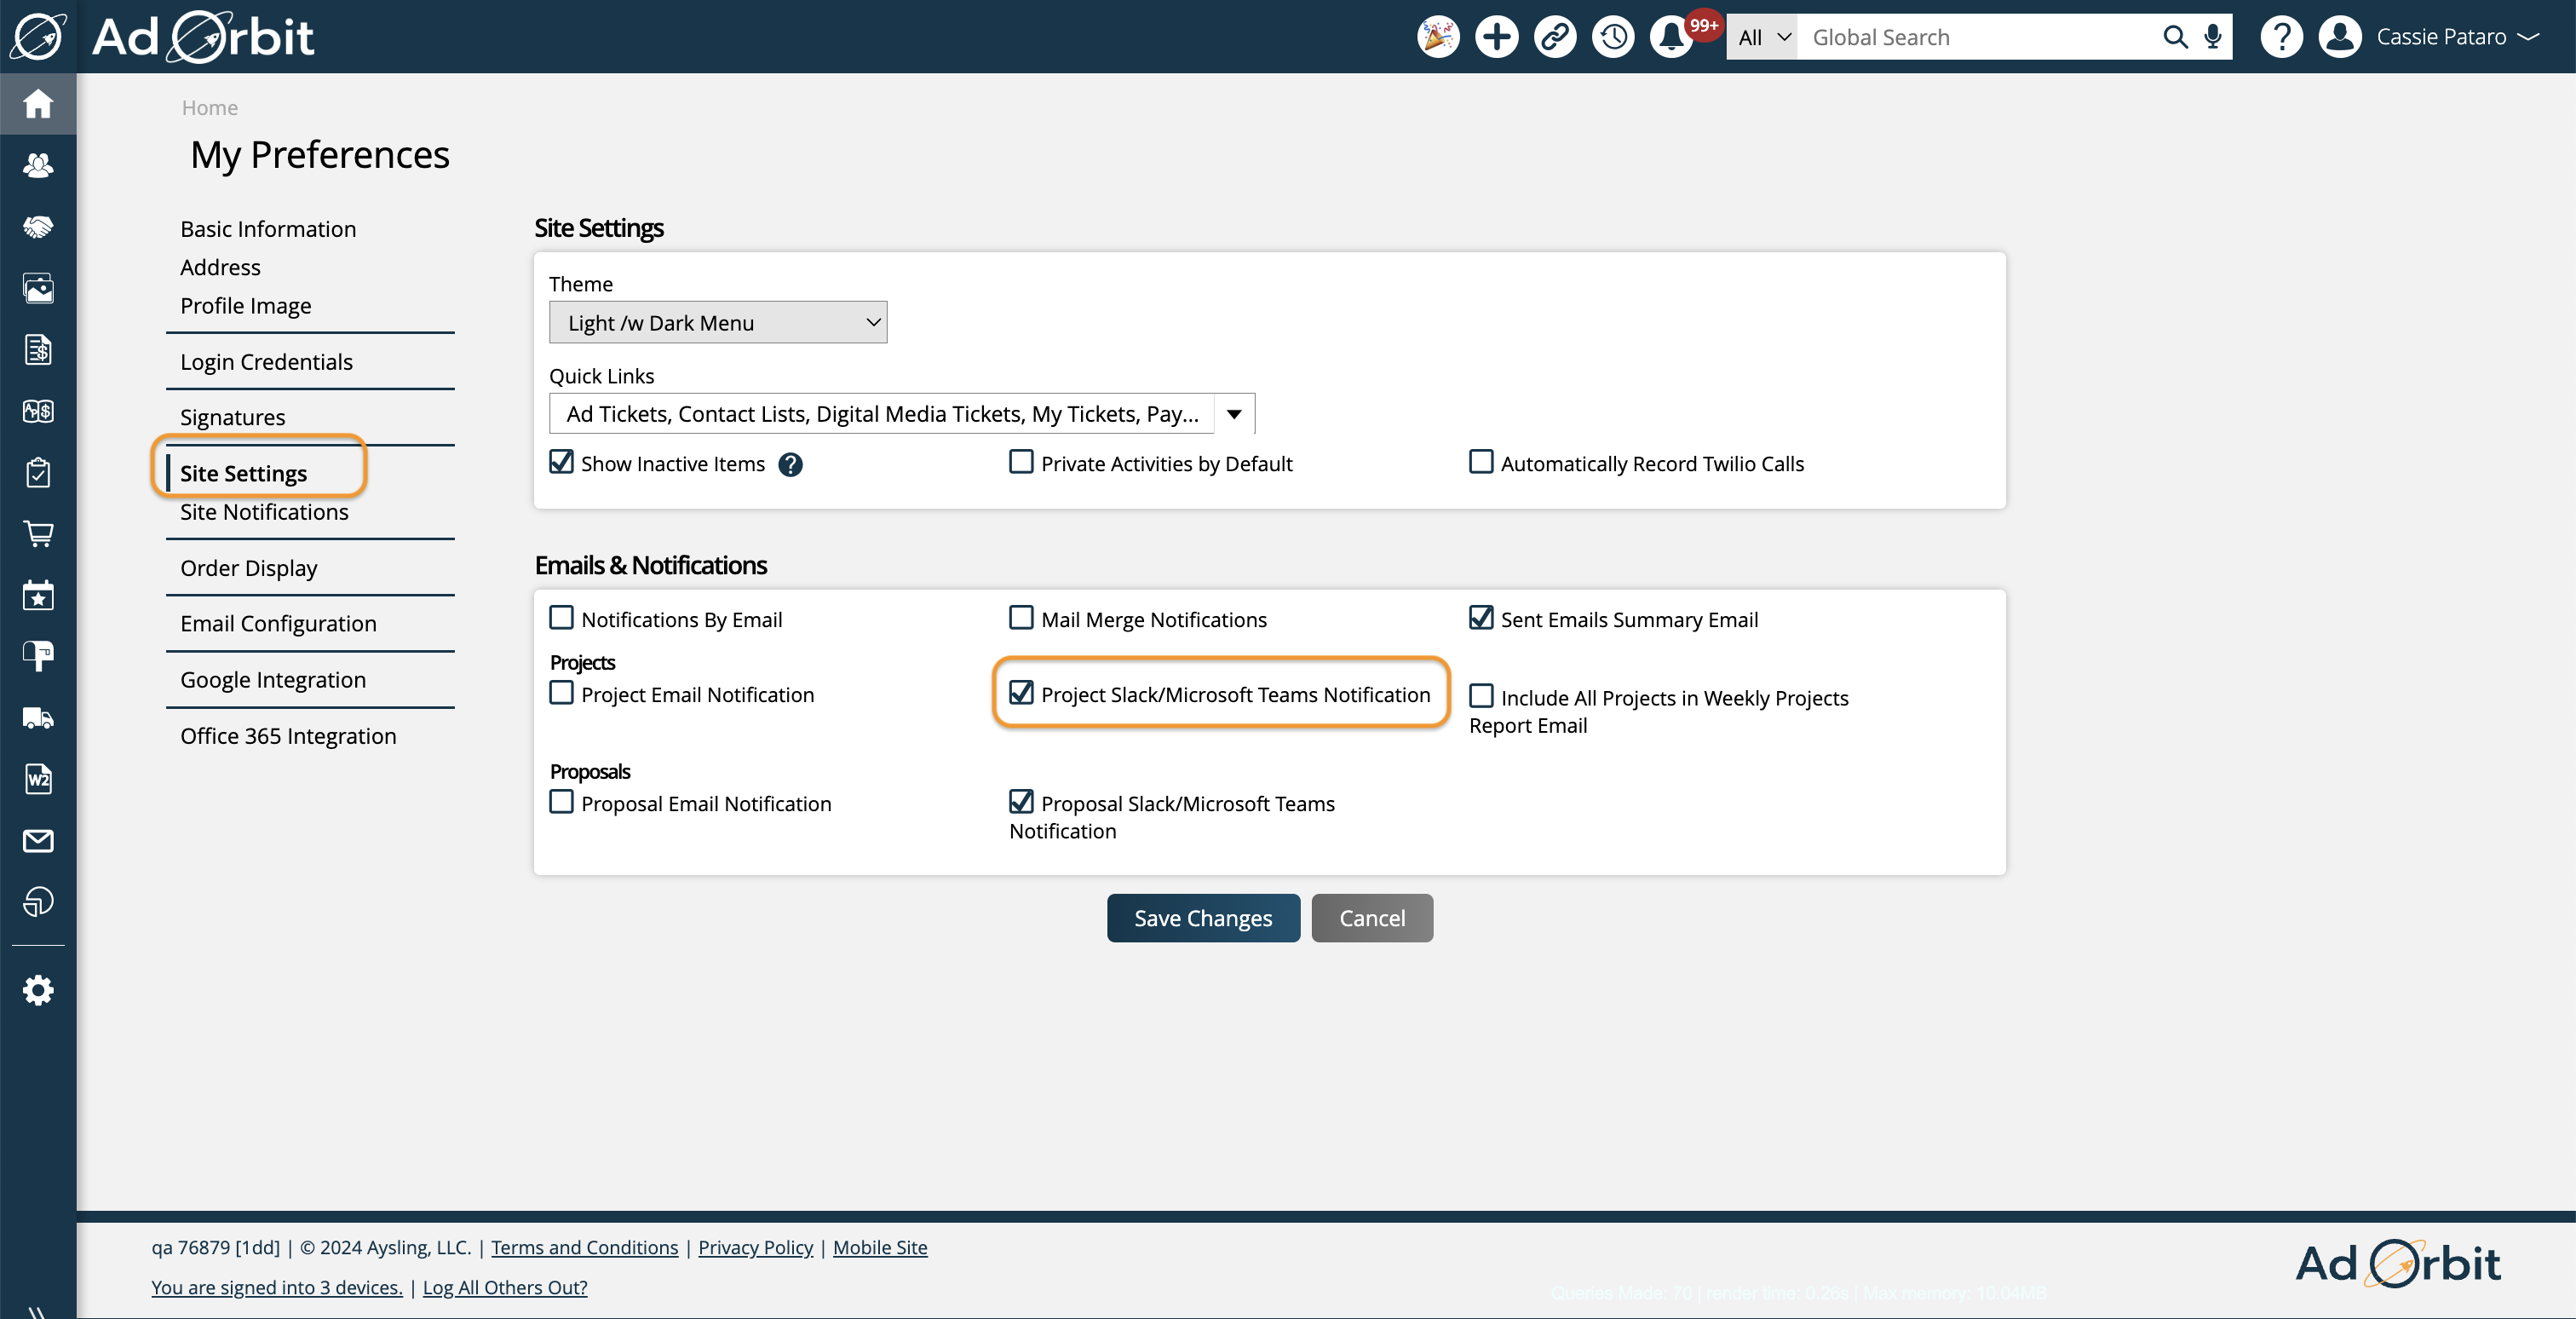Activate the microphone voice search icon

(2212, 37)
